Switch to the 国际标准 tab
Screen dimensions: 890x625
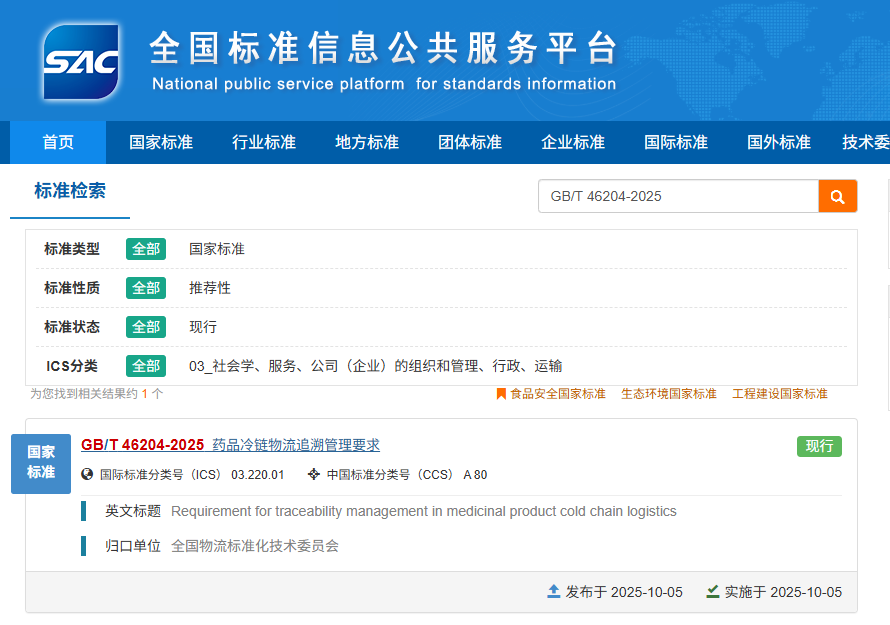[676, 143]
